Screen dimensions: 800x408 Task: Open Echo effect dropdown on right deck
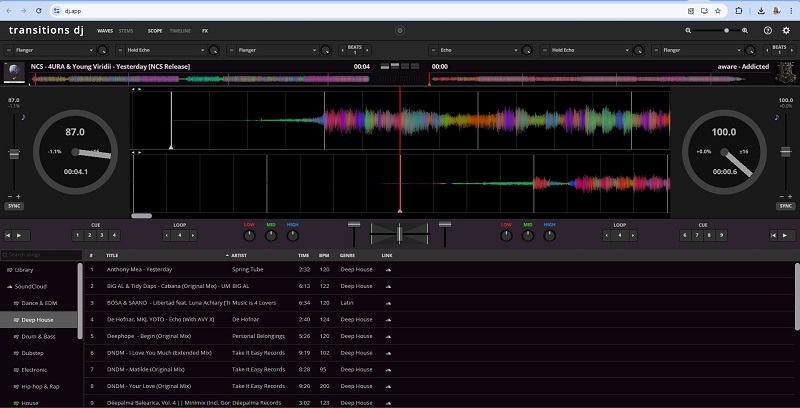click(x=479, y=50)
